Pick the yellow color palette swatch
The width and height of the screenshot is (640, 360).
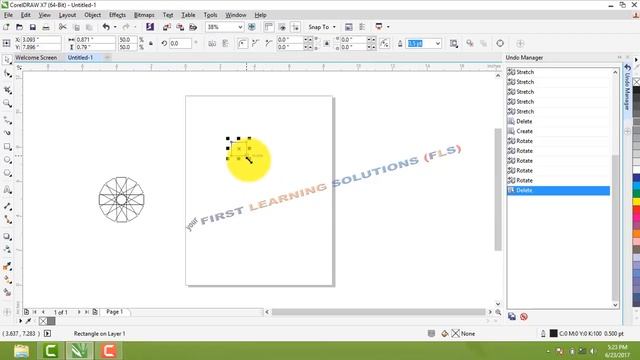click(x=636, y=202)
